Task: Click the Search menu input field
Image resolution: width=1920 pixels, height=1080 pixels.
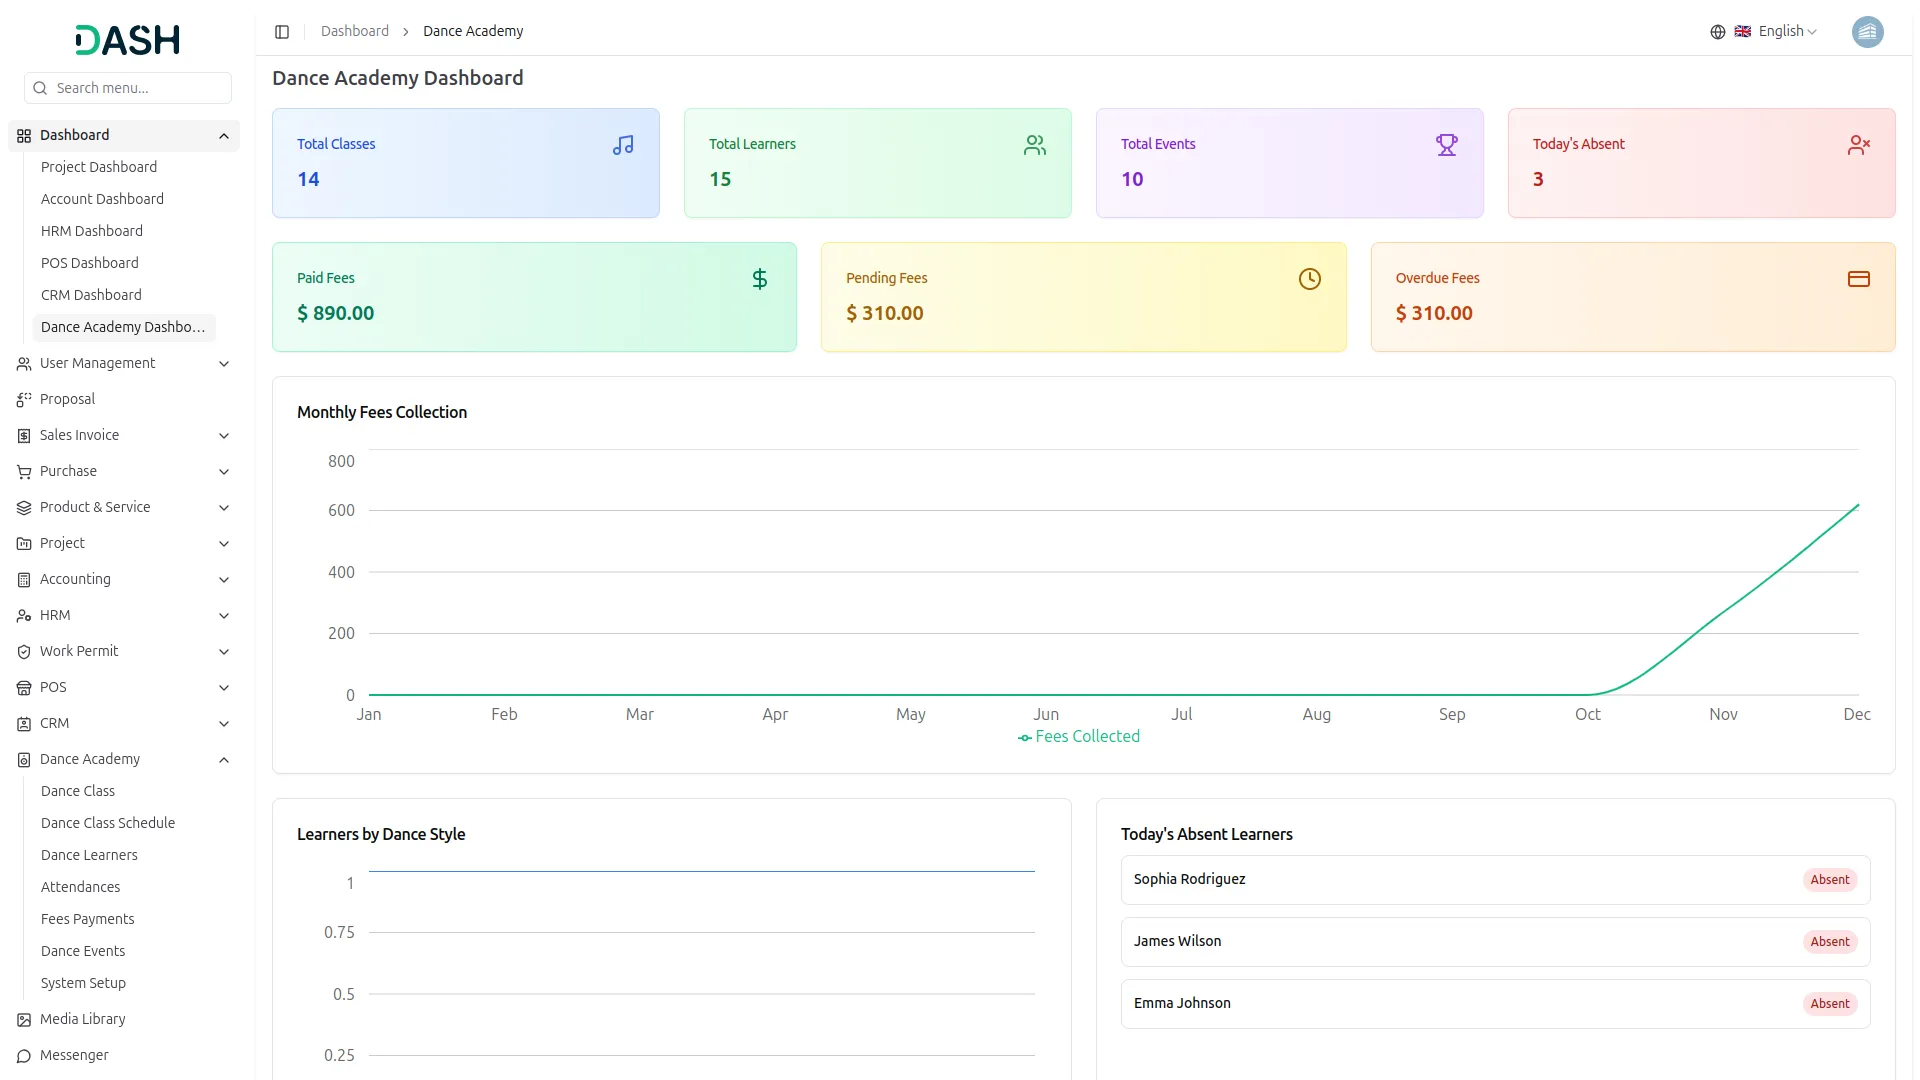Action: [x=140, y=88]
